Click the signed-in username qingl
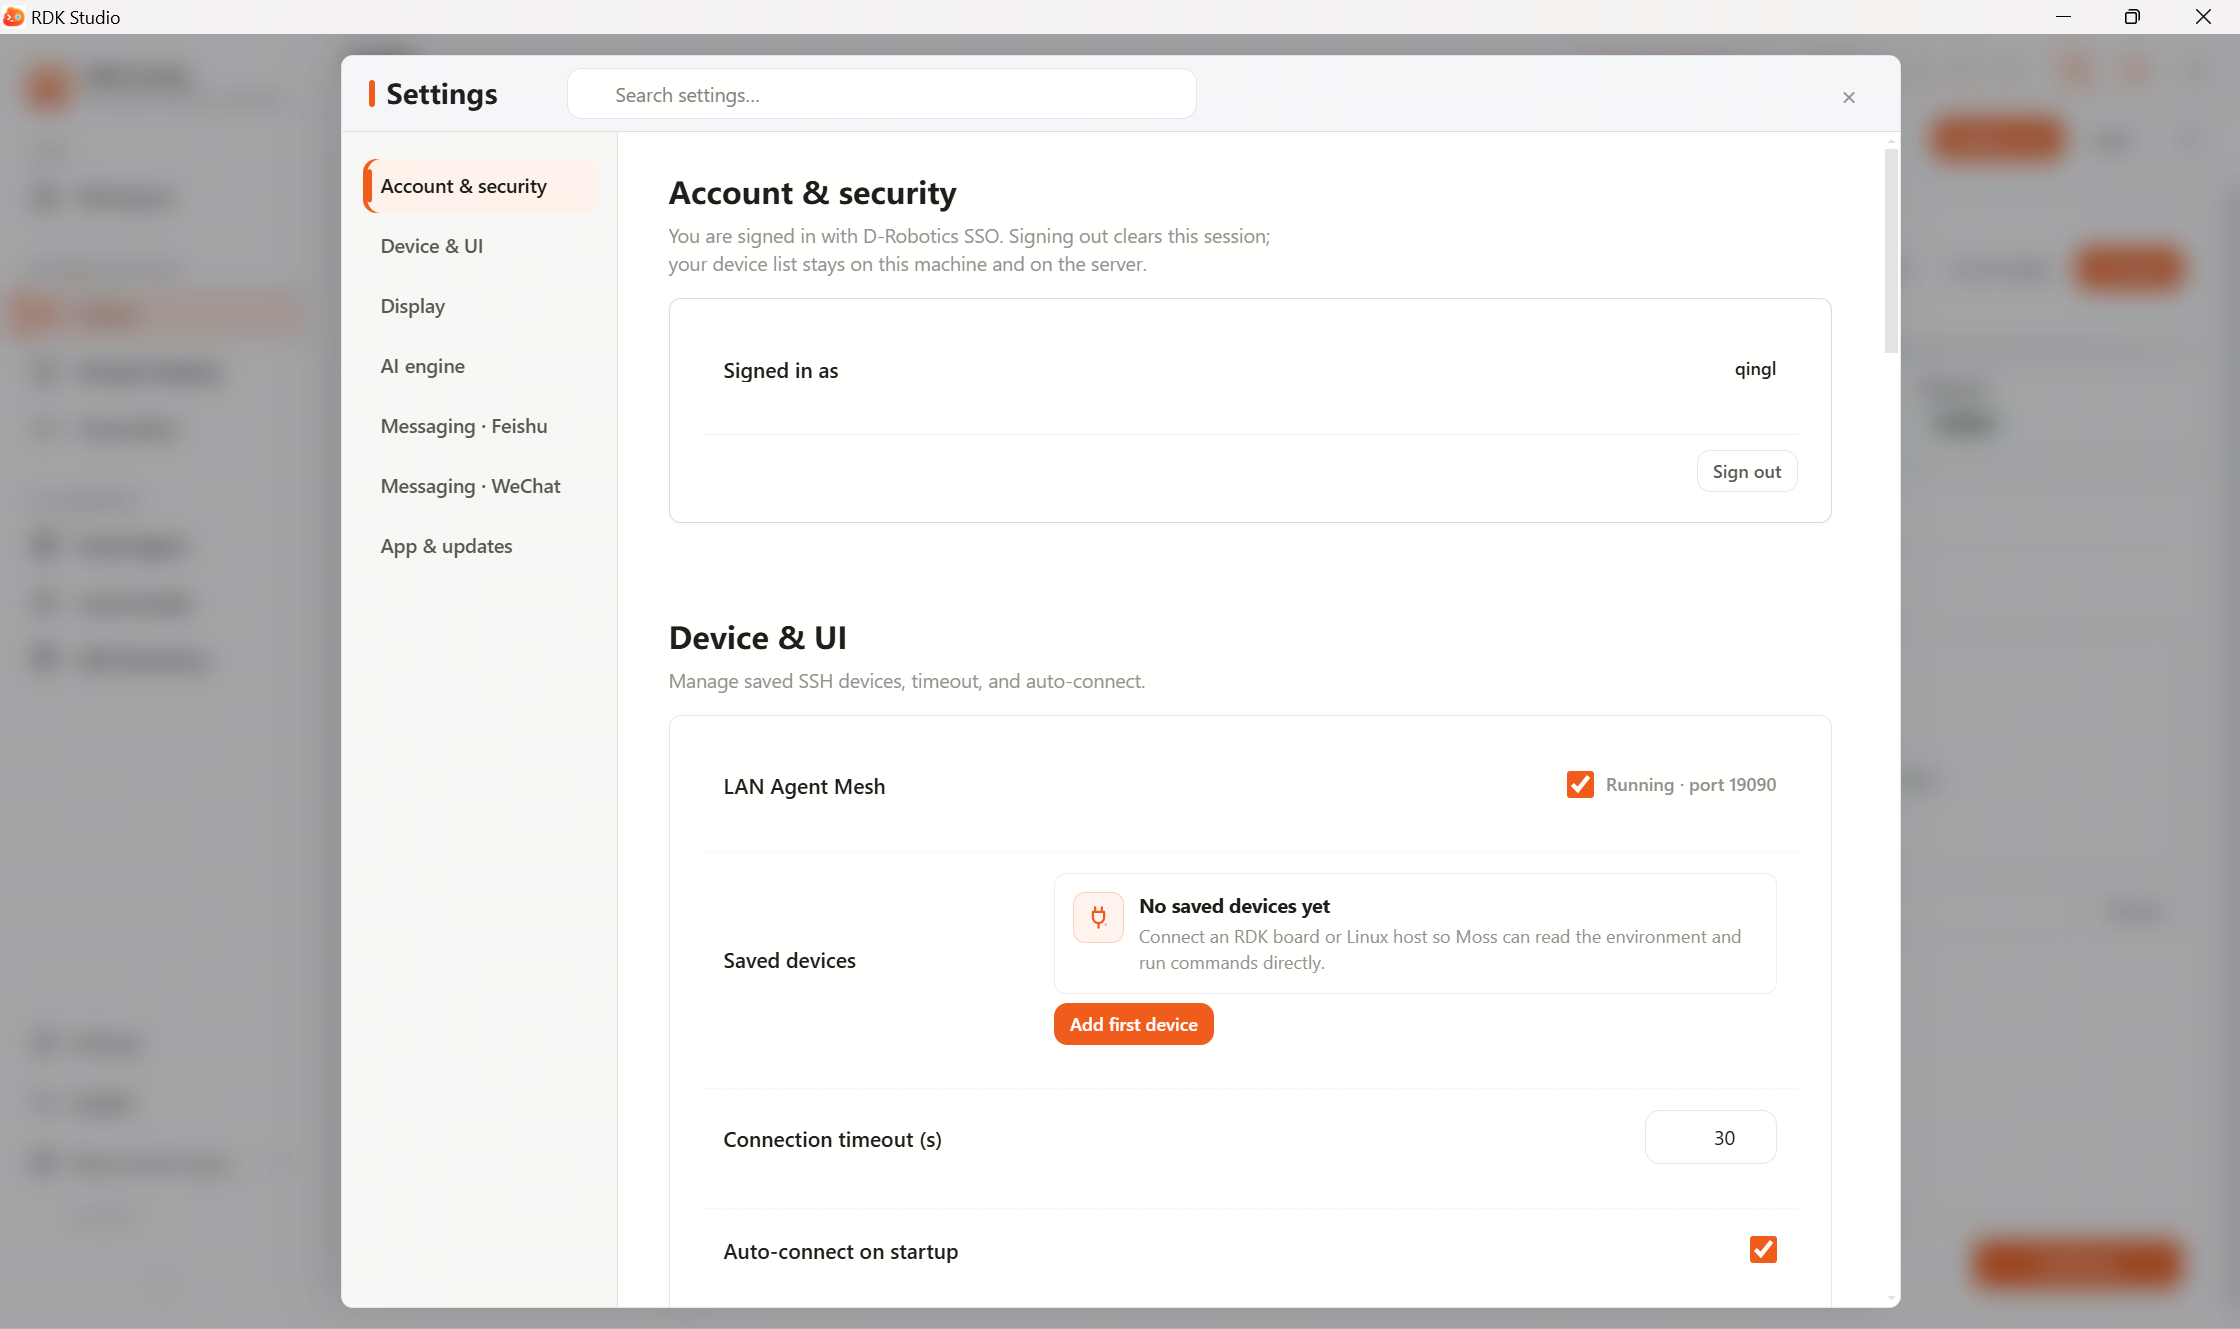 [1755, 369]
